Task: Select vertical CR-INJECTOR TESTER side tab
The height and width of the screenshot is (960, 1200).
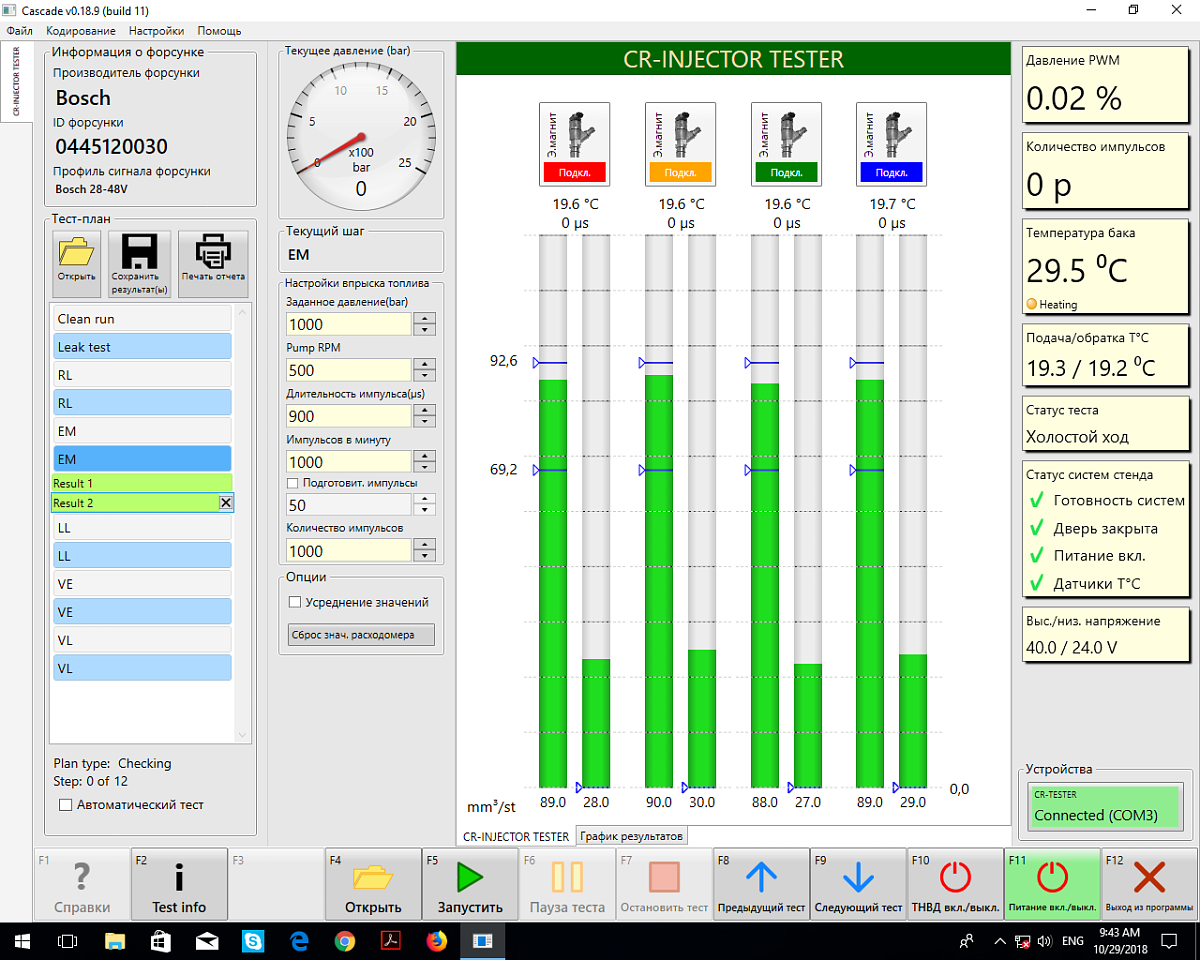Action: pyautogui.click(x=16, y=81)
